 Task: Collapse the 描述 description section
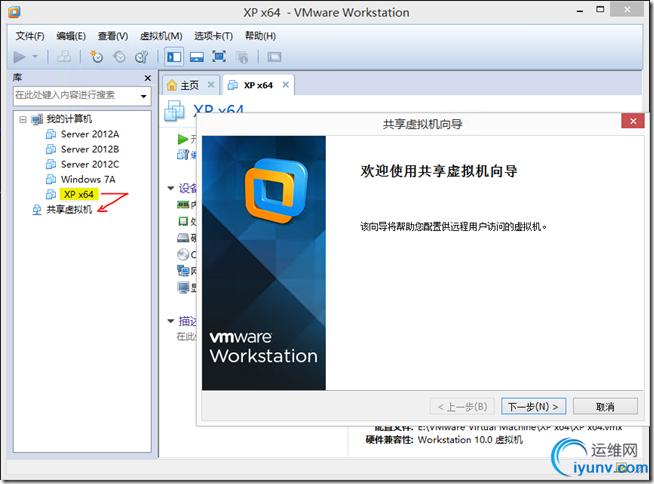pyautogui.click(x=171, y=321)
